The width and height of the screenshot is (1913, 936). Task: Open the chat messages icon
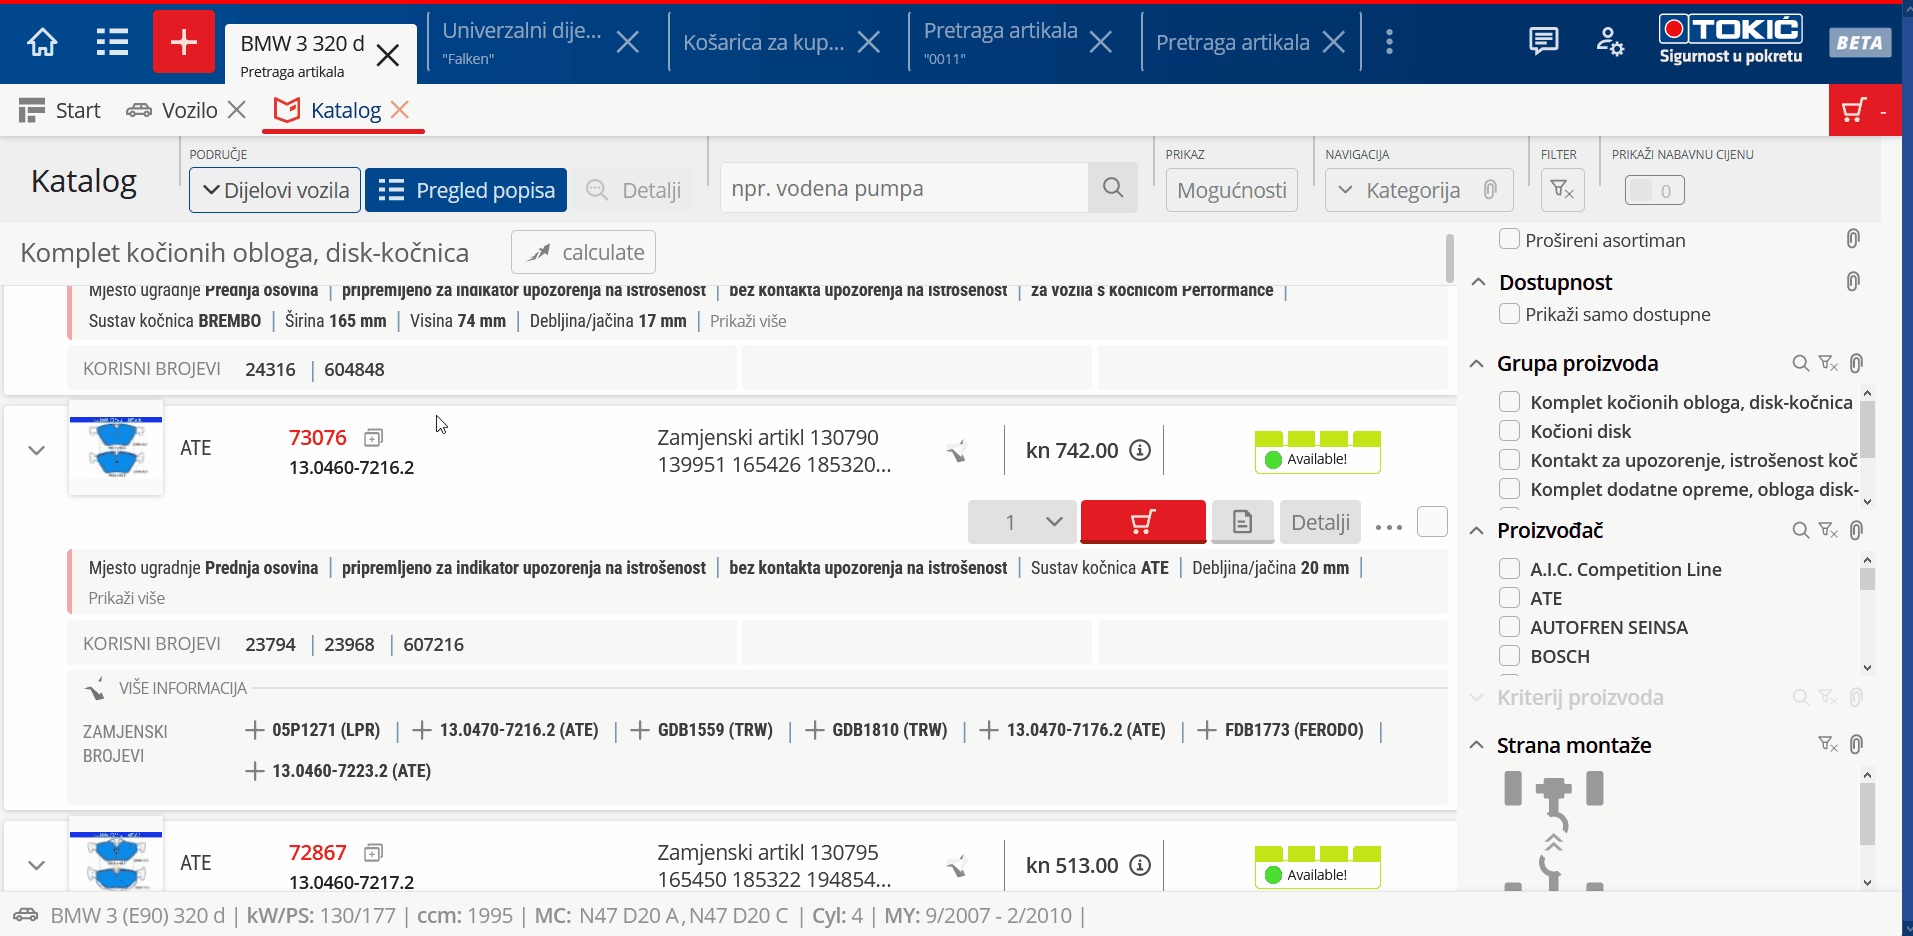[1543, 42]
